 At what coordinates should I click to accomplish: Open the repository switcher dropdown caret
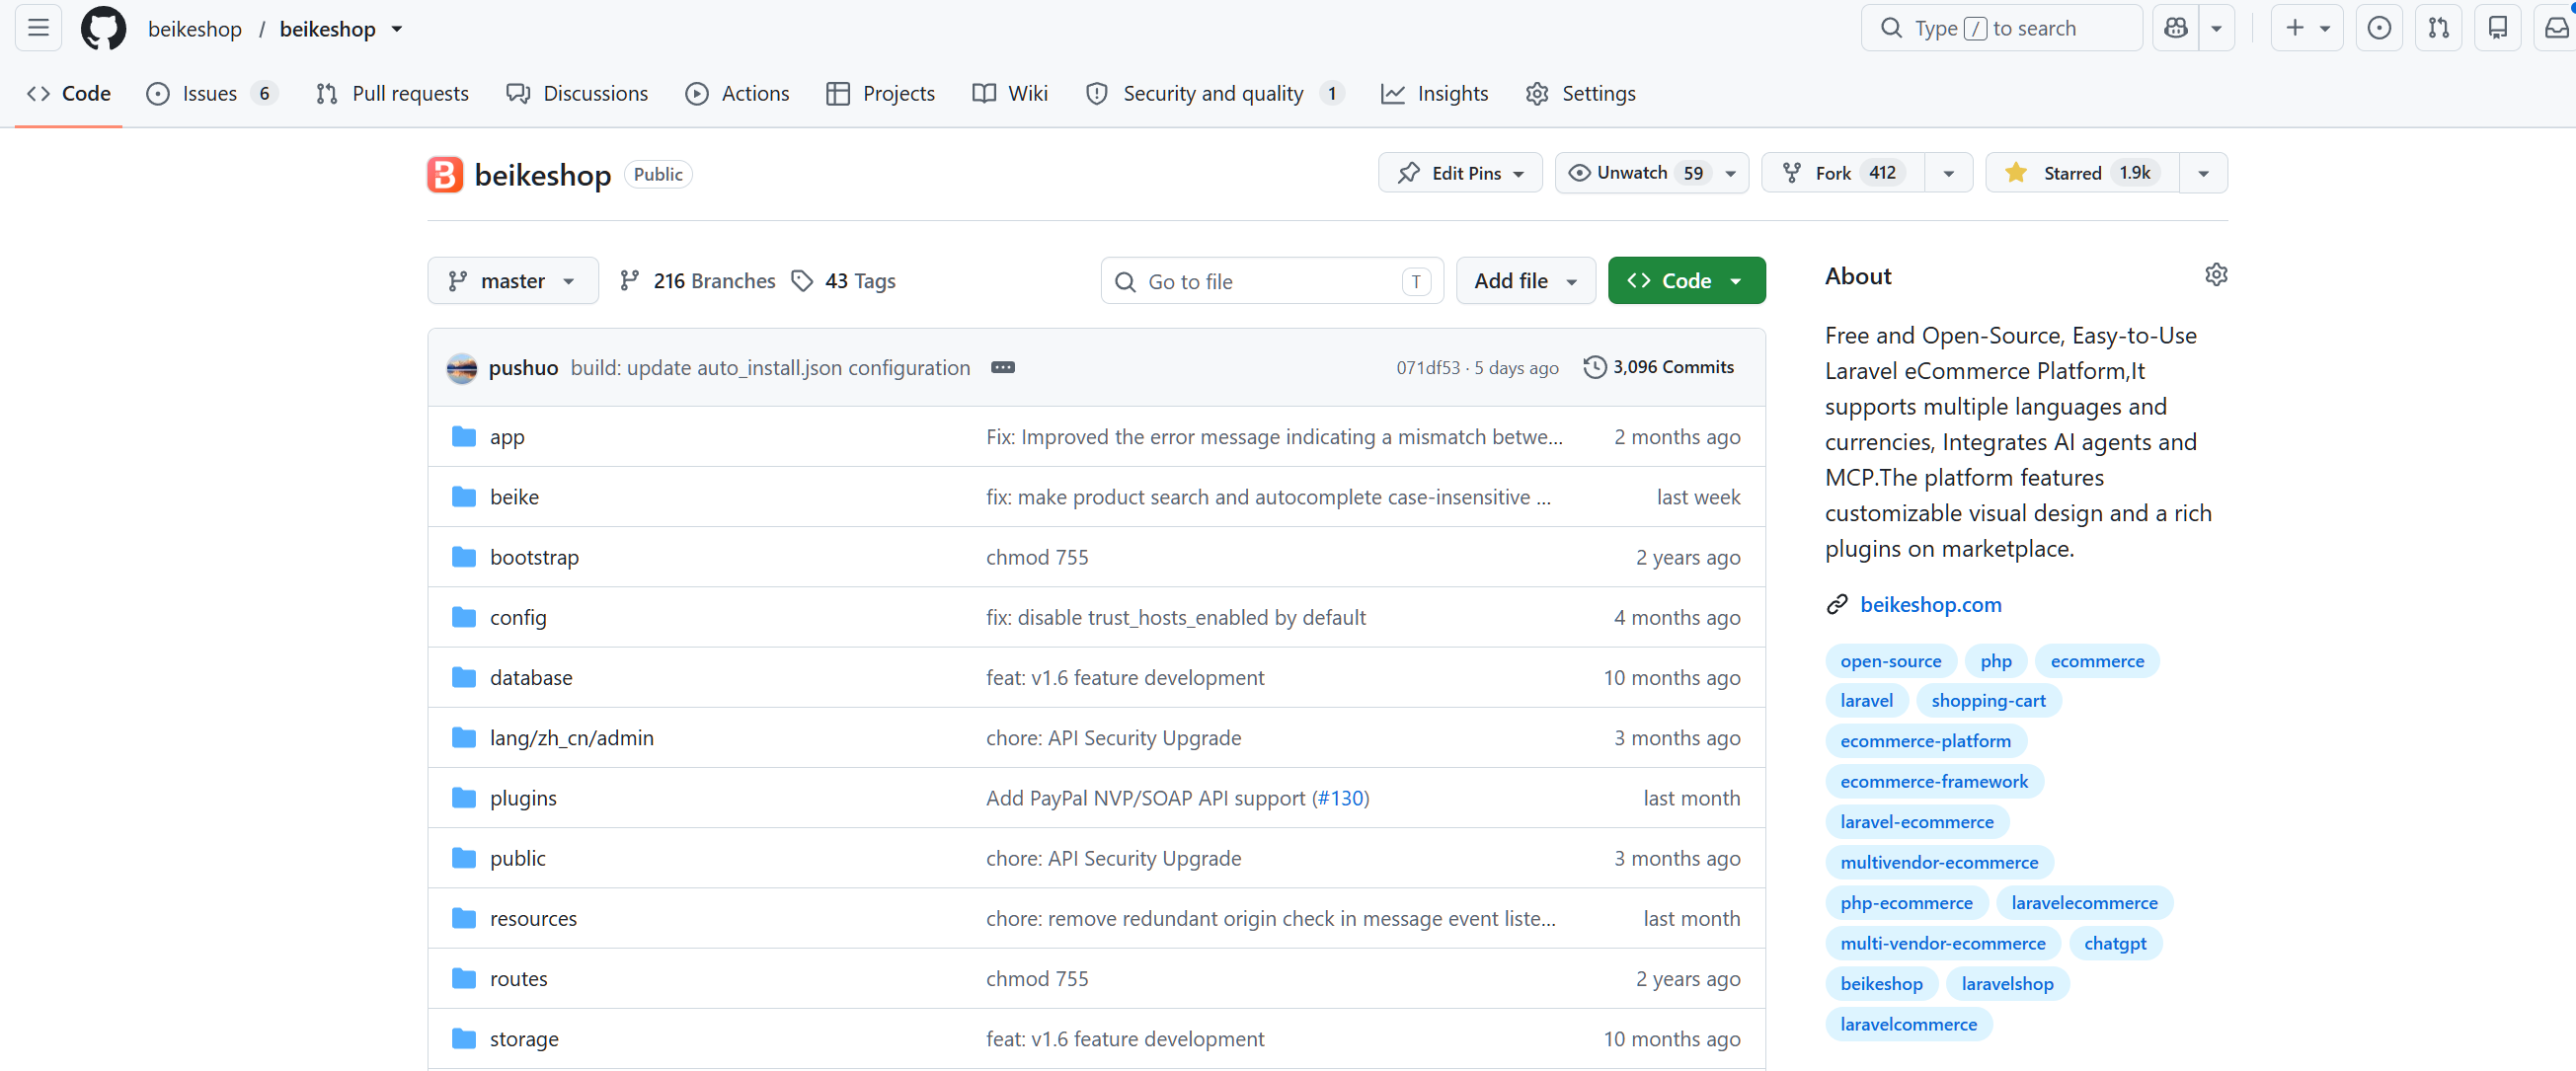point(397,29)
